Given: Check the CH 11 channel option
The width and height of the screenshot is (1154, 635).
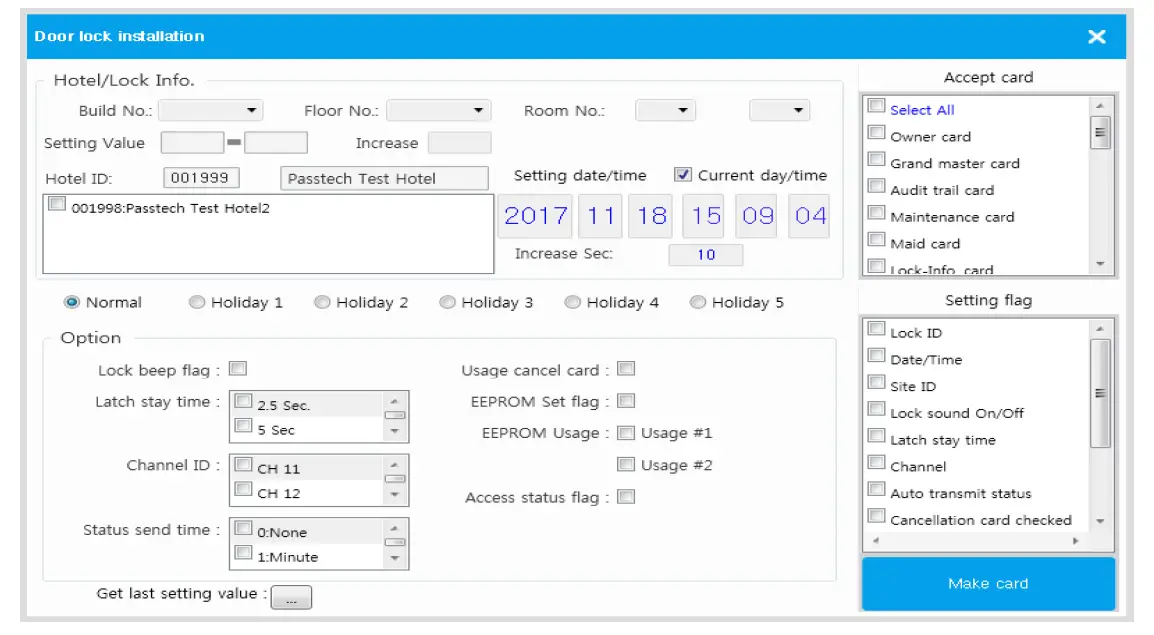Looking at the screenshot, I should click(x=243, y=464).
